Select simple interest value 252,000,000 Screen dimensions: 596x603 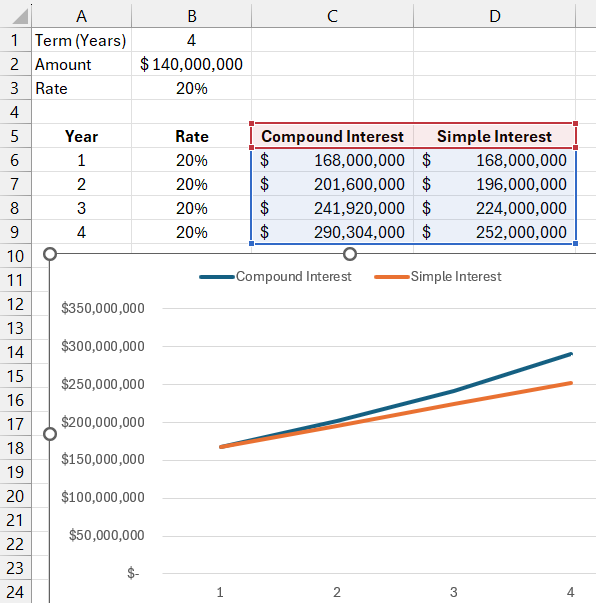(x=494, y=232)
